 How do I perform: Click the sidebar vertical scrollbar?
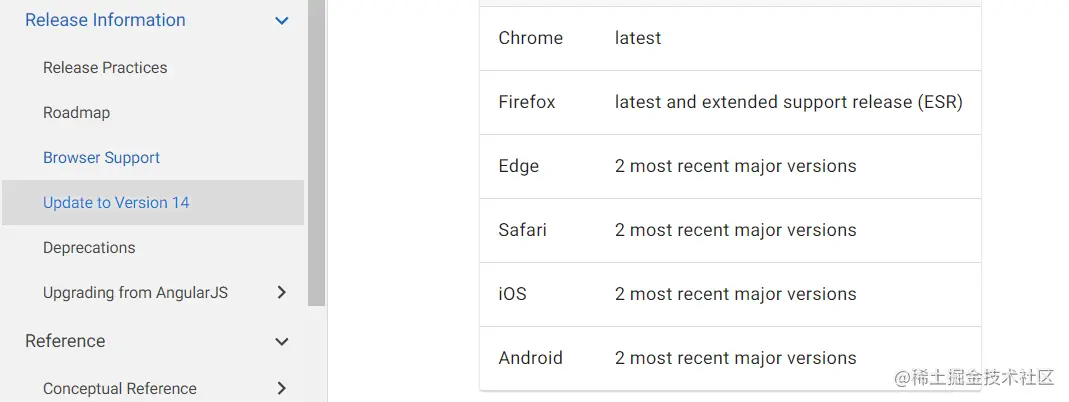316,150
